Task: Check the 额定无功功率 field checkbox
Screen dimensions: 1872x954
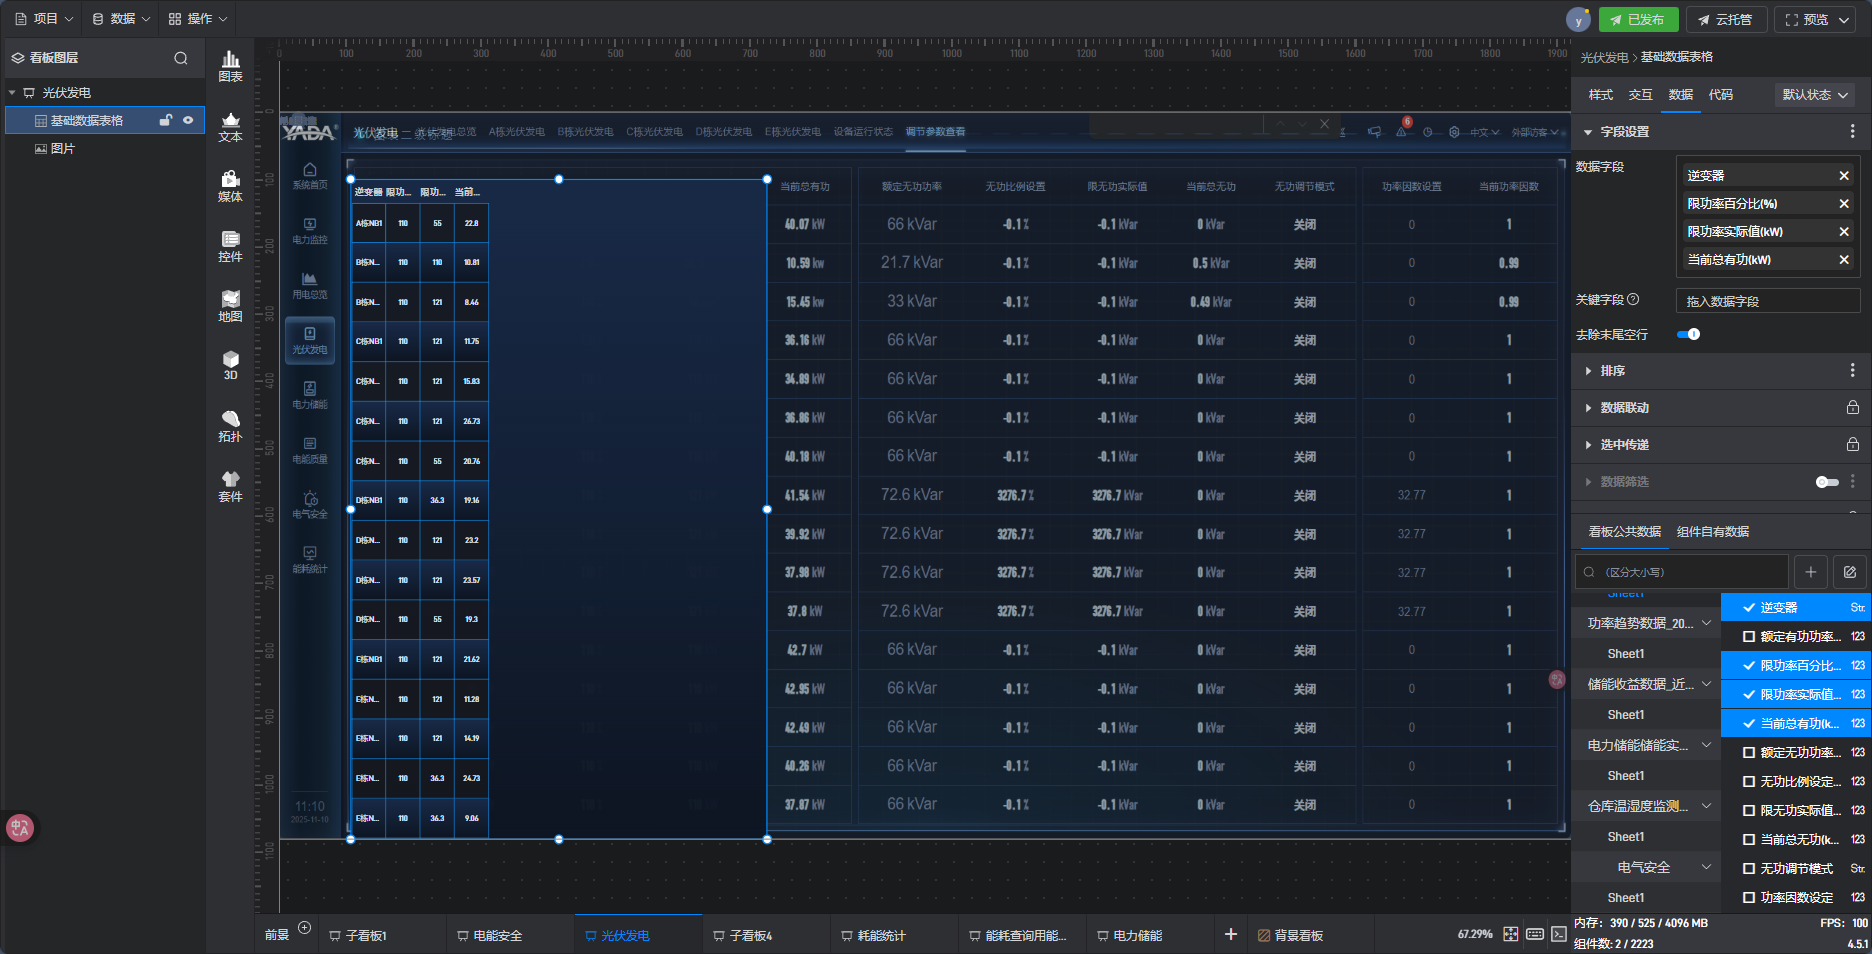Action: 1749,753
